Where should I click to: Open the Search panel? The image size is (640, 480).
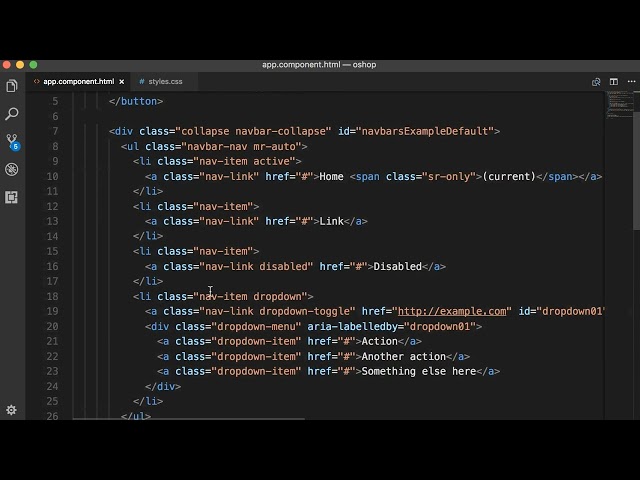pyautogui.click(x=12, y=114)
